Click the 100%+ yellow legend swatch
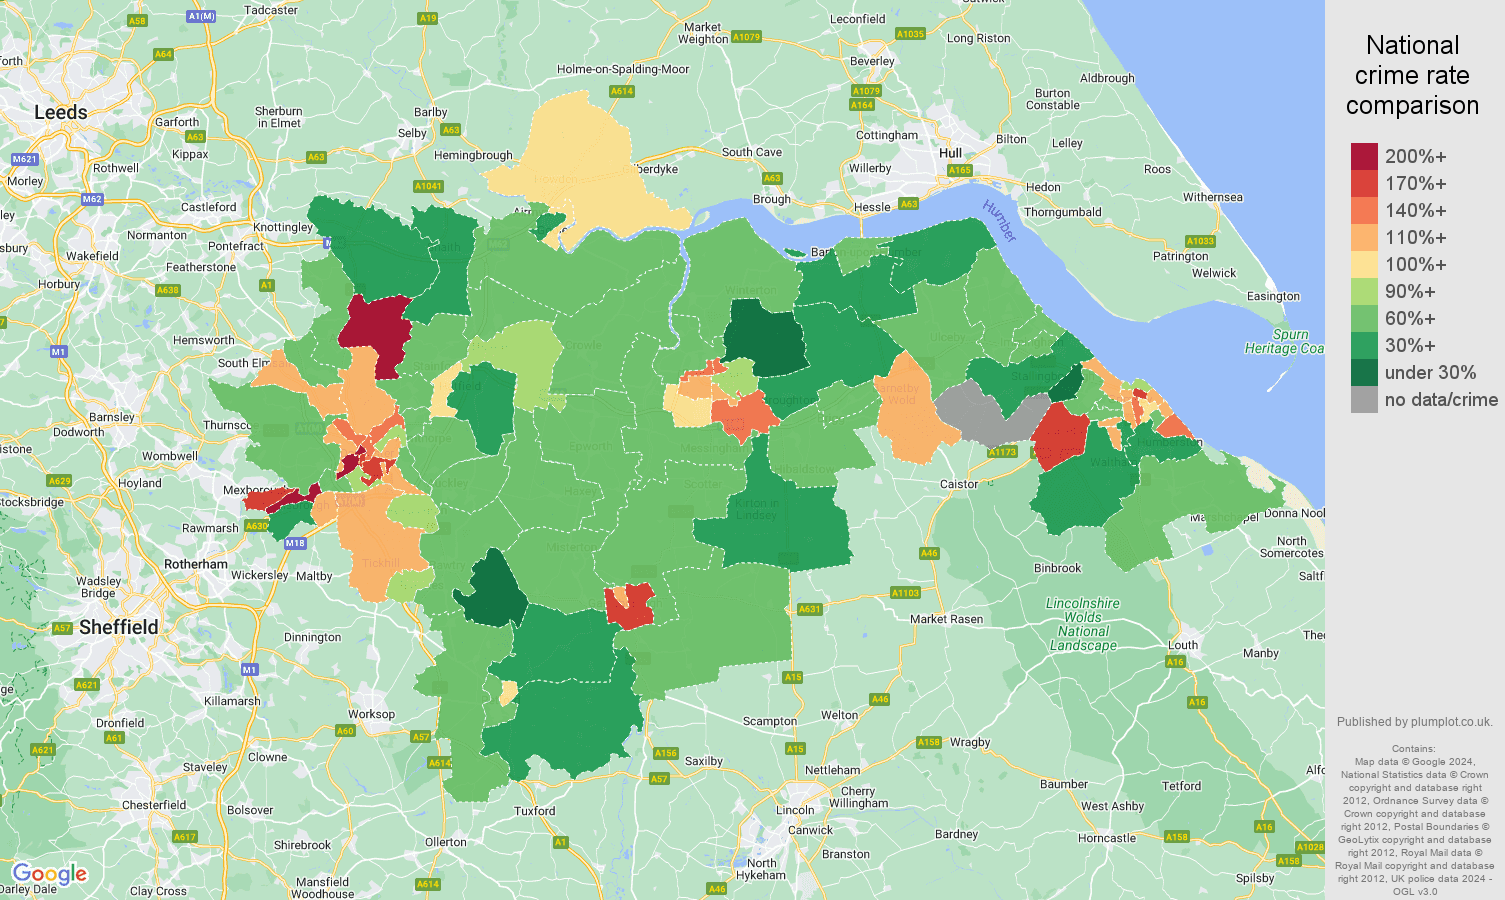 coord(1364,265)
